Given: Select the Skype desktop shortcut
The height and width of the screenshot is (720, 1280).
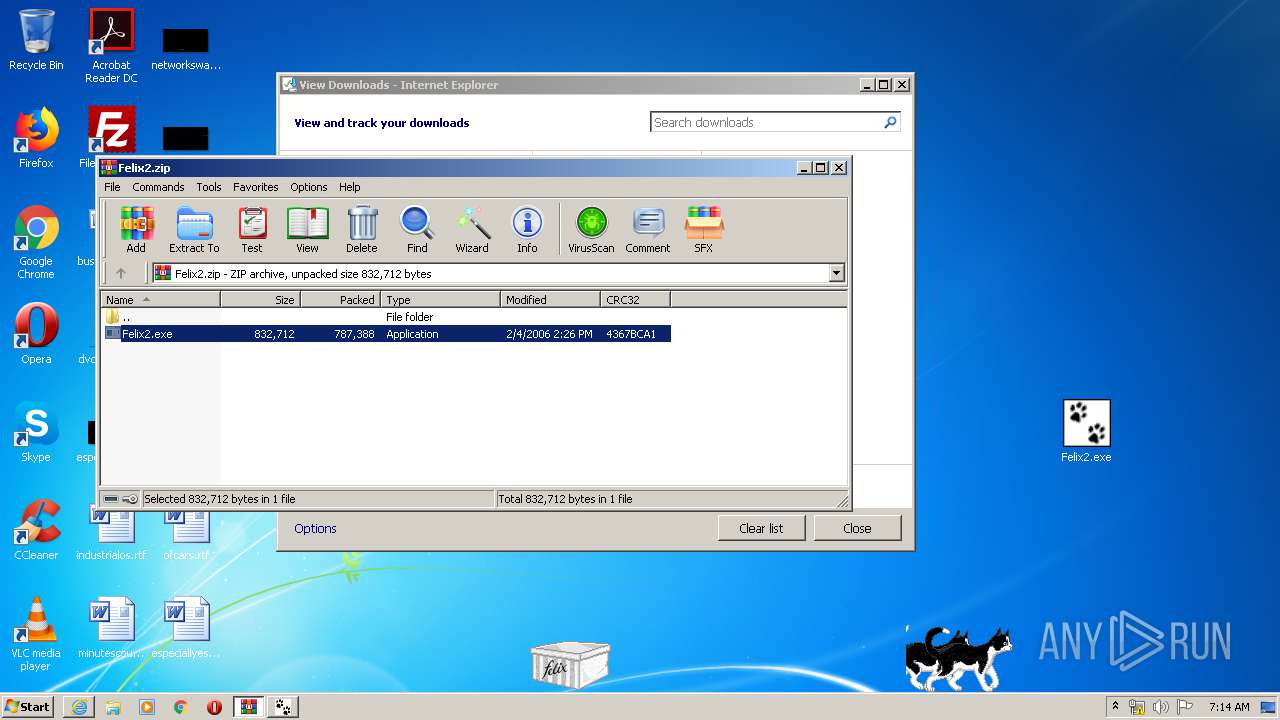Looking at the screenshot, I should pos(36,432).
